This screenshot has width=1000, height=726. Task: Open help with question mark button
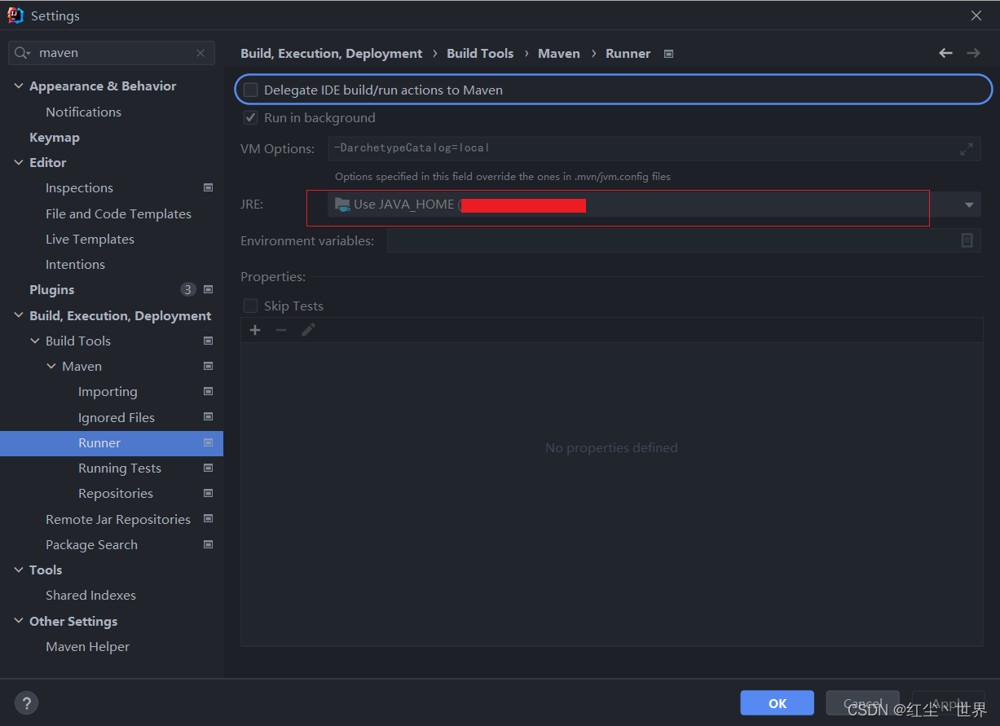tap(26, 703)
